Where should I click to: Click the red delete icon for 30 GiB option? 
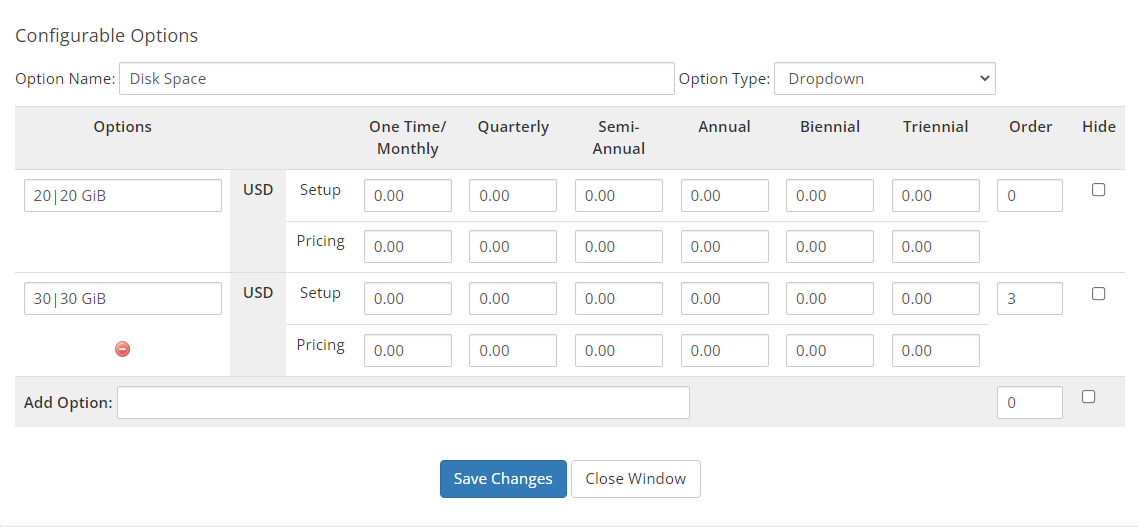coord(123,349)
